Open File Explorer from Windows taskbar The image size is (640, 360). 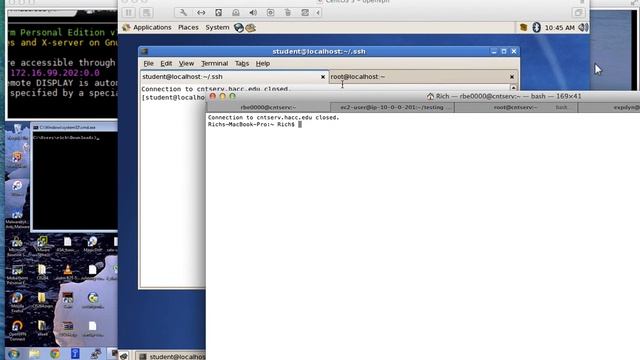(34, 354)
